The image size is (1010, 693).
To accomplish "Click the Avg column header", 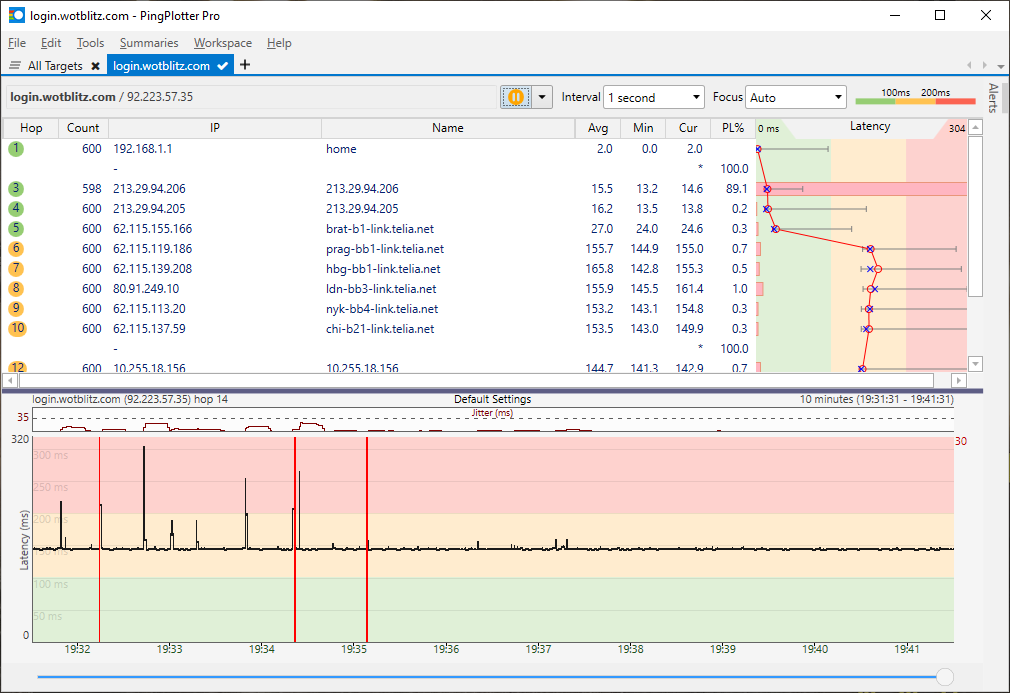I will coord(598,128).
